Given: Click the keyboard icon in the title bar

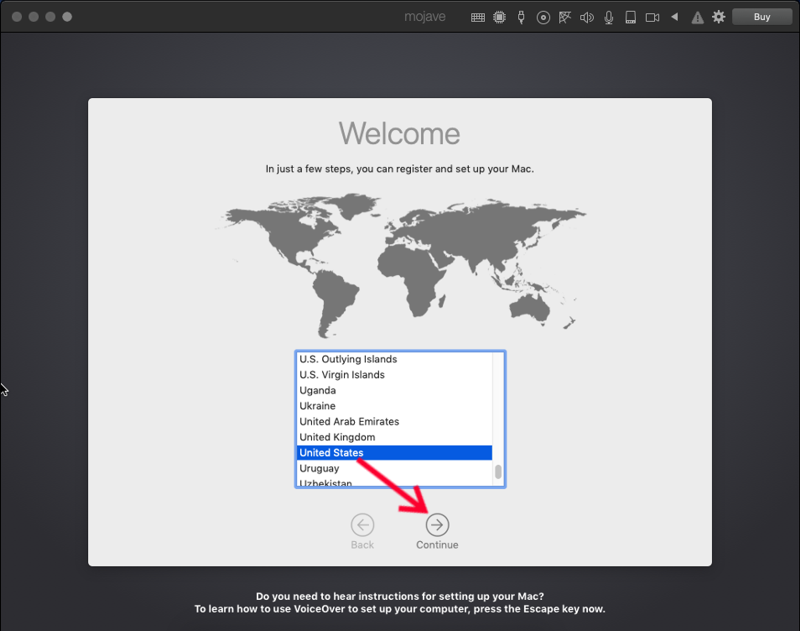Looking at the screenshot, I should 478,17.
